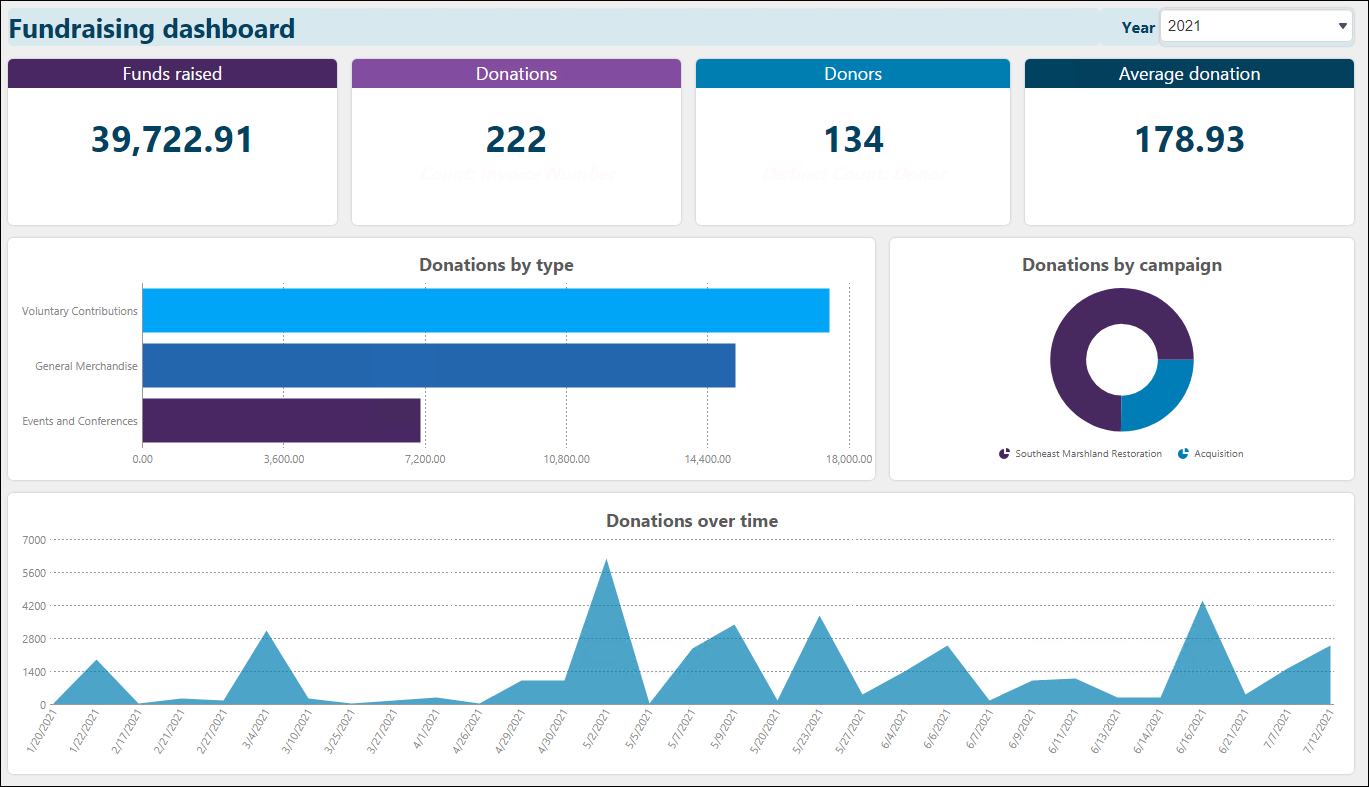Select the Events and Conferences bar
This screenshot has width=1369, height=787.
click(282, 420)
